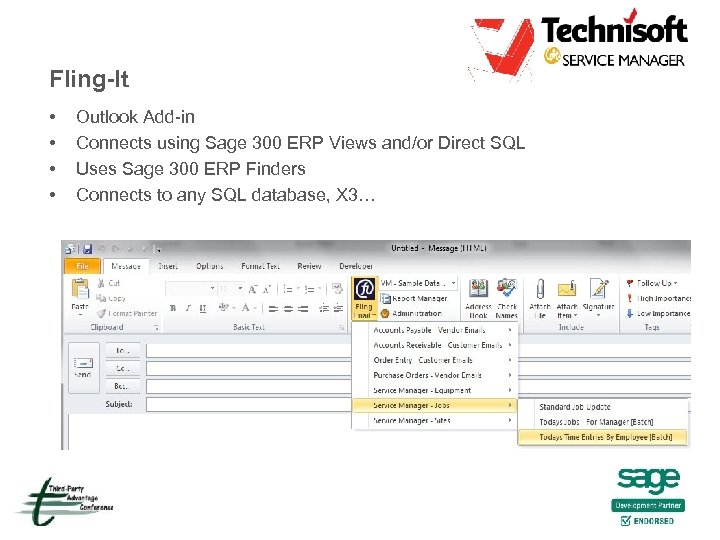Click the Send envelope button
Viewport: 720px width, 540px height.
[83, 368]
